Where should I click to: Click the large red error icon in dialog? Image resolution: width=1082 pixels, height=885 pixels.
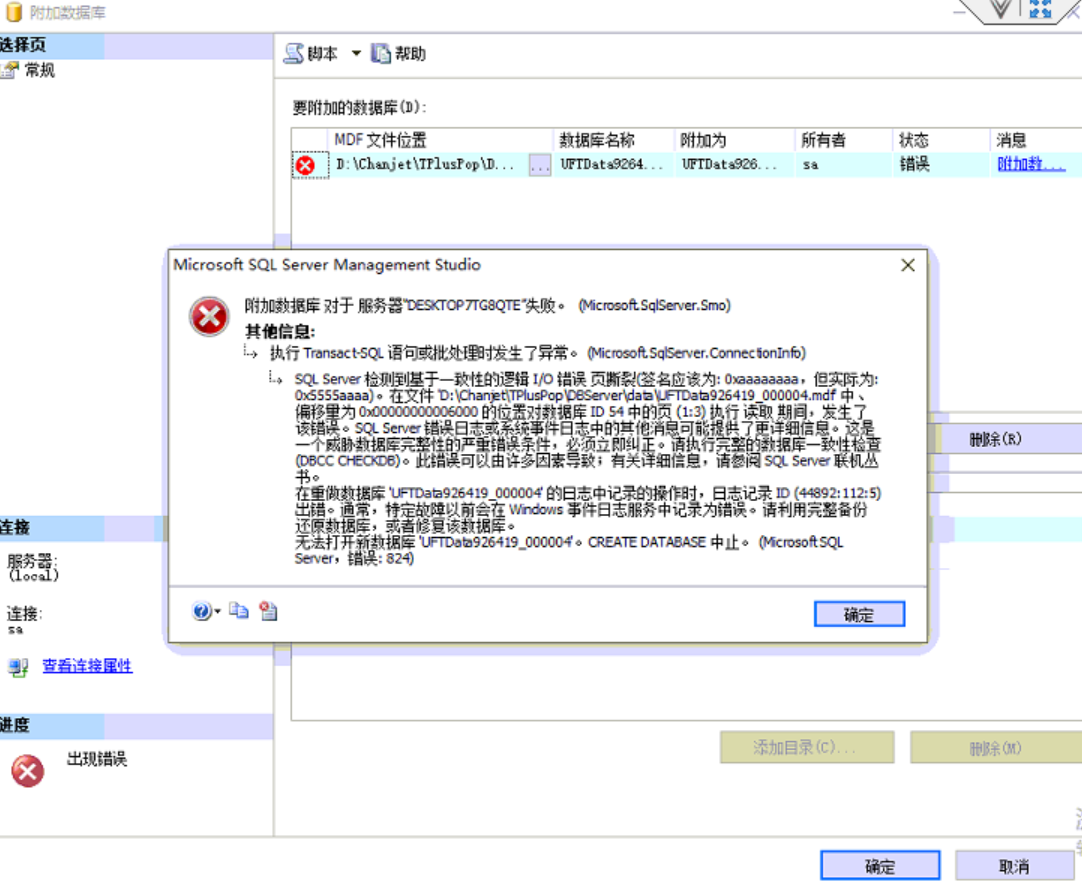pos(209,317)
